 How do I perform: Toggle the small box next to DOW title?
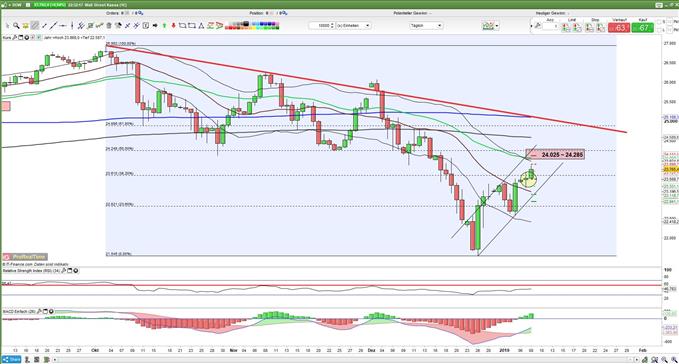[28, 5]
